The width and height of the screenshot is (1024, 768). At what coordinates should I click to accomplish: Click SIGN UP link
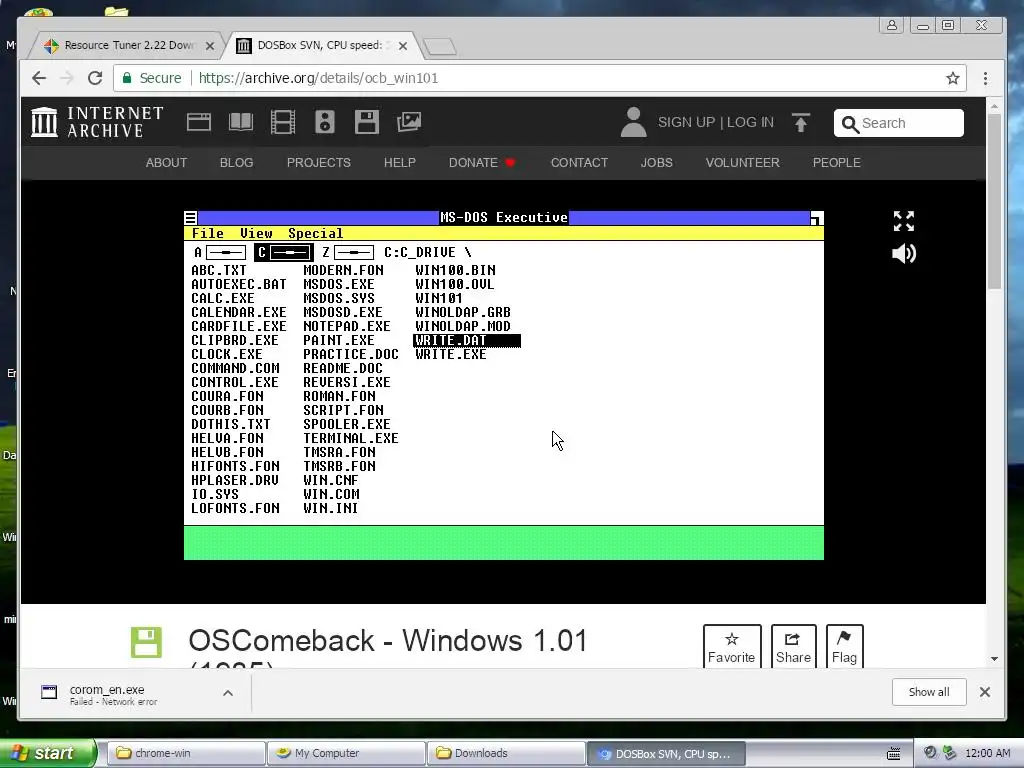[686, 122]
